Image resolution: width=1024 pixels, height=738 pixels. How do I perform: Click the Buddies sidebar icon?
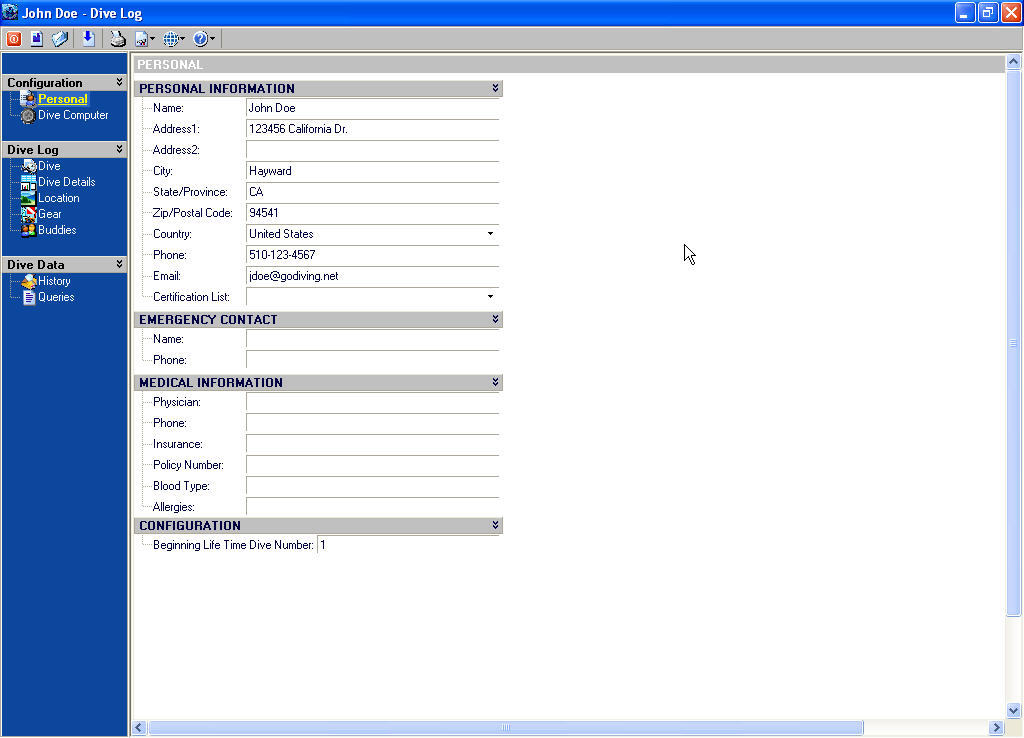click(31, 230)
